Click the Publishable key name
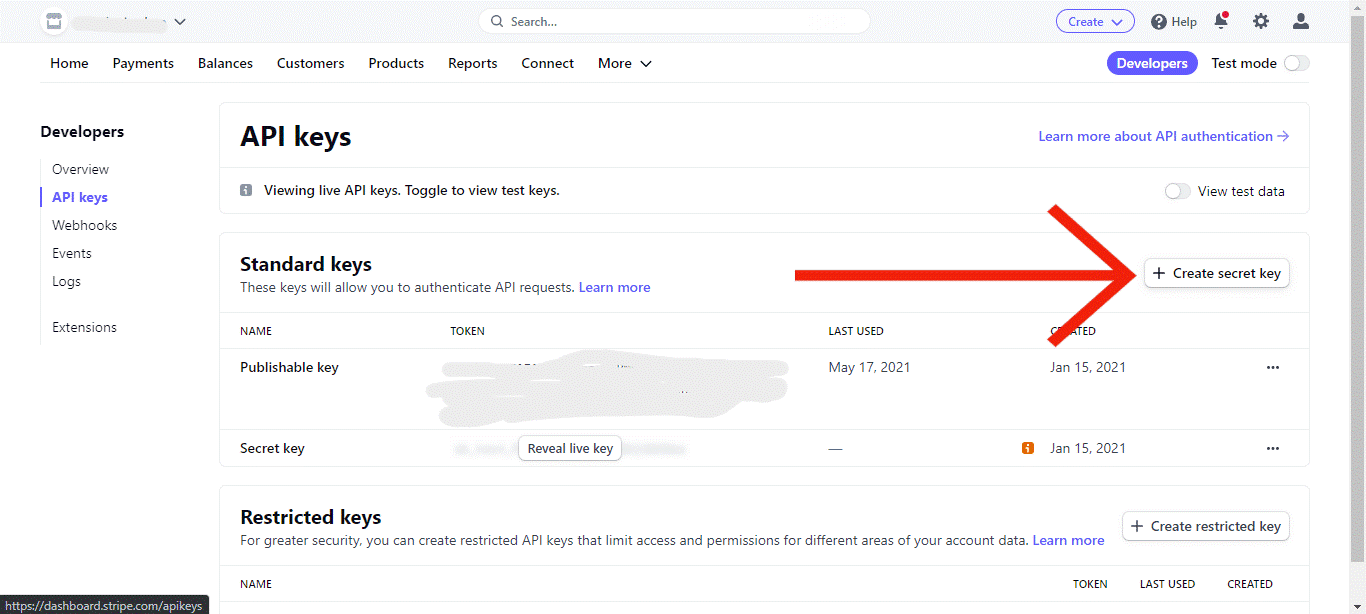The height and width of the screenshot is (614, 1366). click(289, 367)
